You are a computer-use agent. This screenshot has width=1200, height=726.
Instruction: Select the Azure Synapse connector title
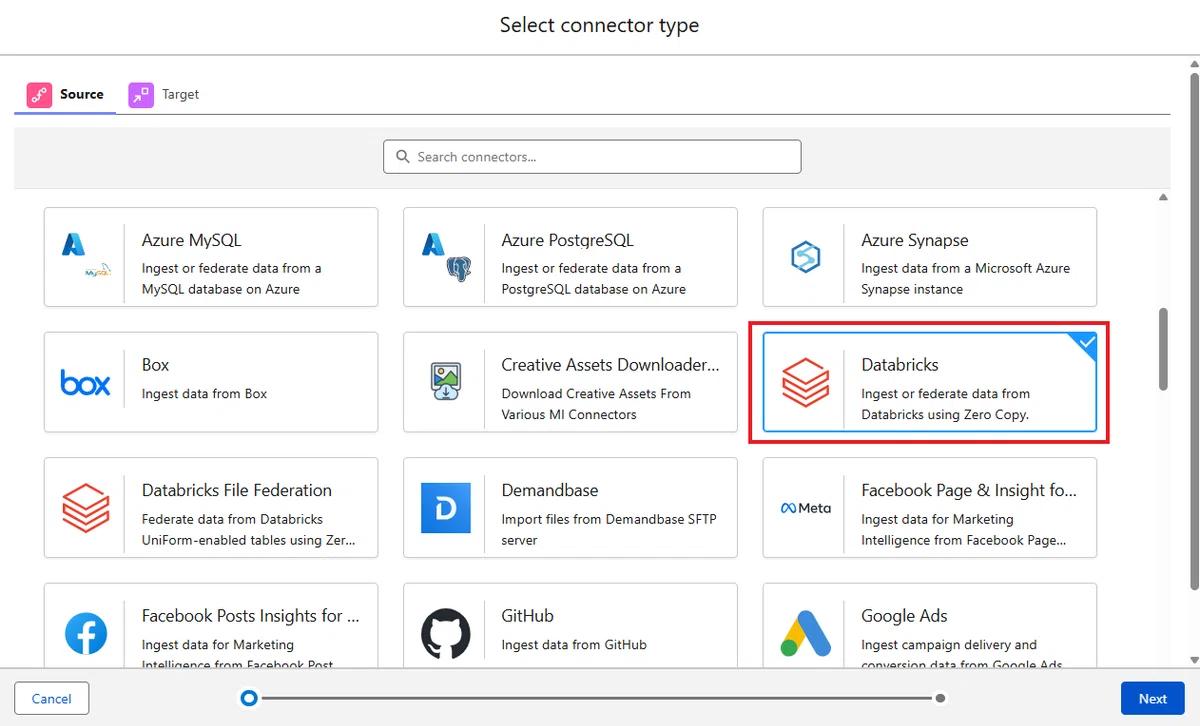pos(914,240)
